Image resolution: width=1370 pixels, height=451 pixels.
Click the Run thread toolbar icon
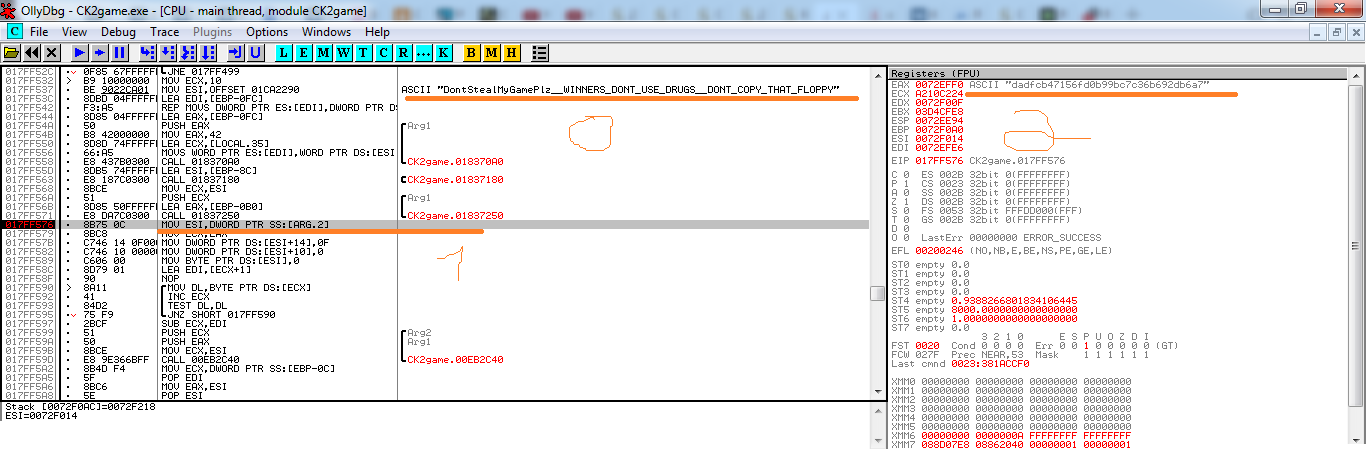point(101,52)
